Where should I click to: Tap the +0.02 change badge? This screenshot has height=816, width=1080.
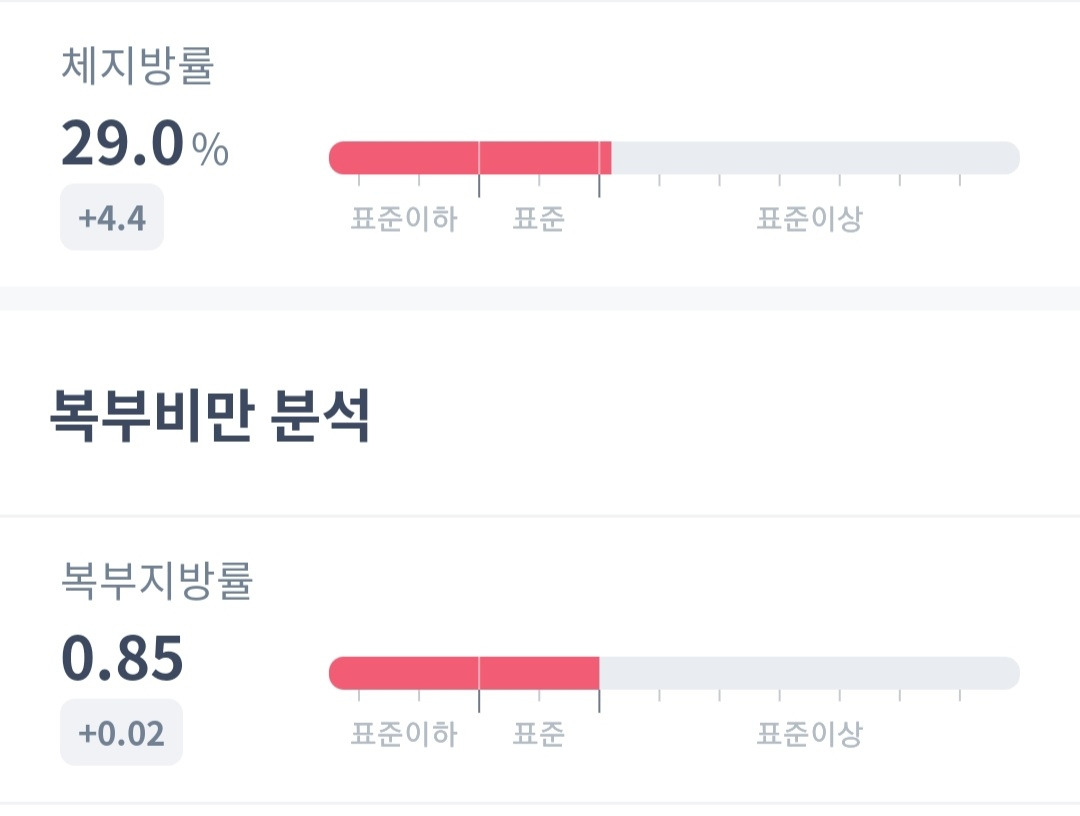pyautogui.click(x=122, y=733)
